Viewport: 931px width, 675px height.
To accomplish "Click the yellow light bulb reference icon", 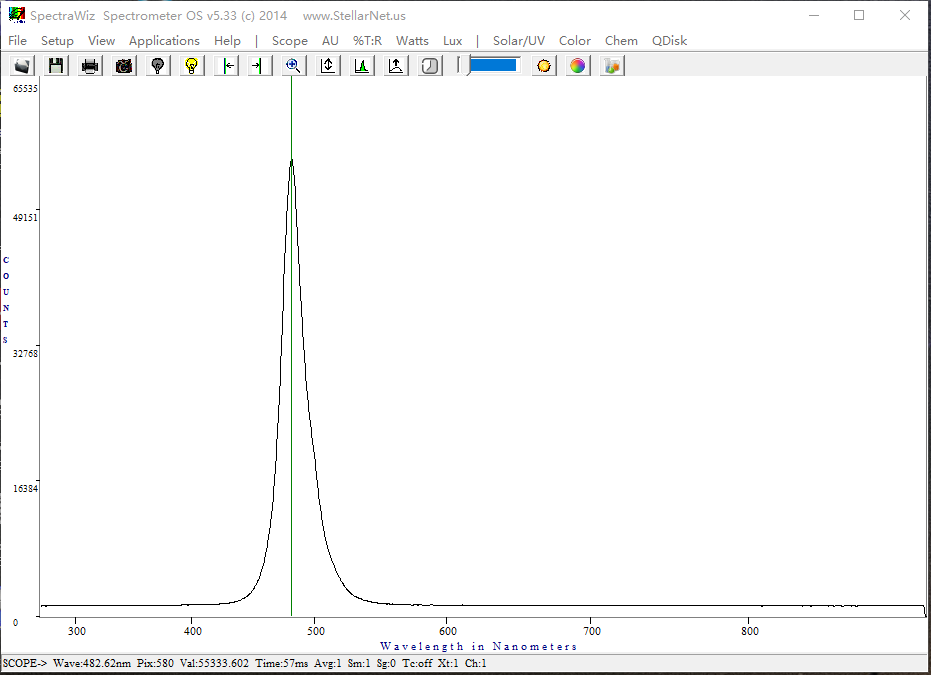I will [192, 66].
